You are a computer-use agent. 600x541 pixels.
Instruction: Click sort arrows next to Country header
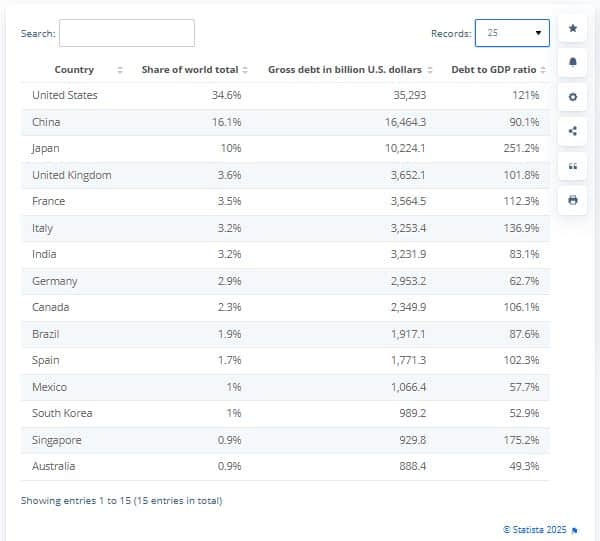[x=120, y=70]
